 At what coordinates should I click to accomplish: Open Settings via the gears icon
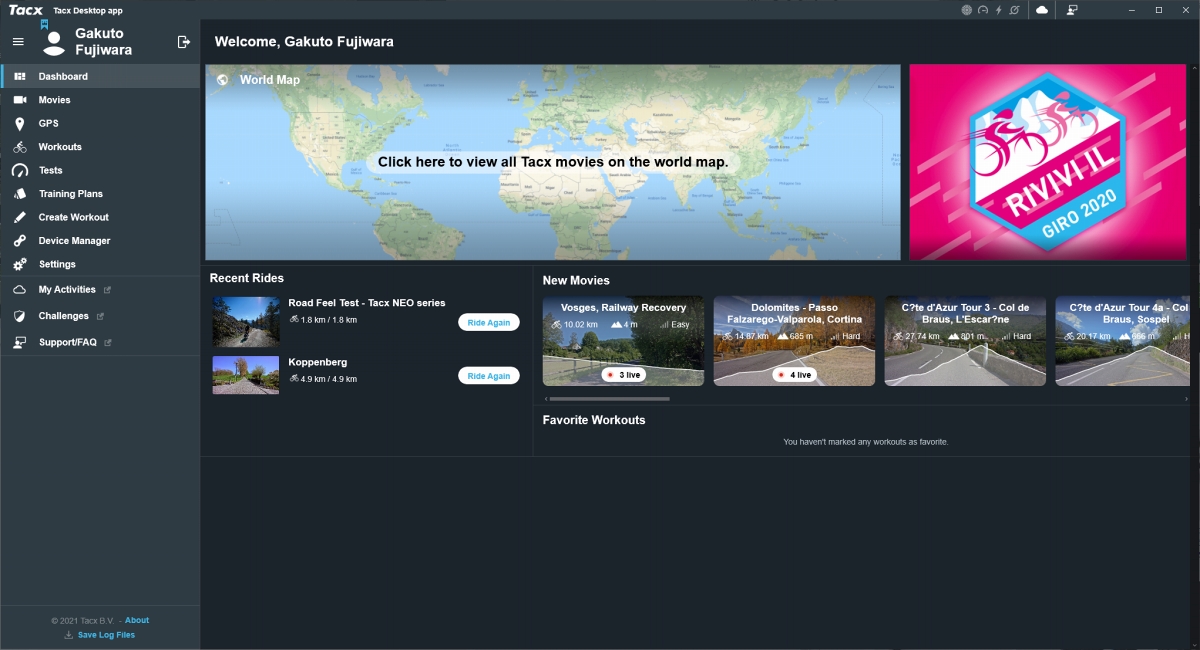pos(19,264)
